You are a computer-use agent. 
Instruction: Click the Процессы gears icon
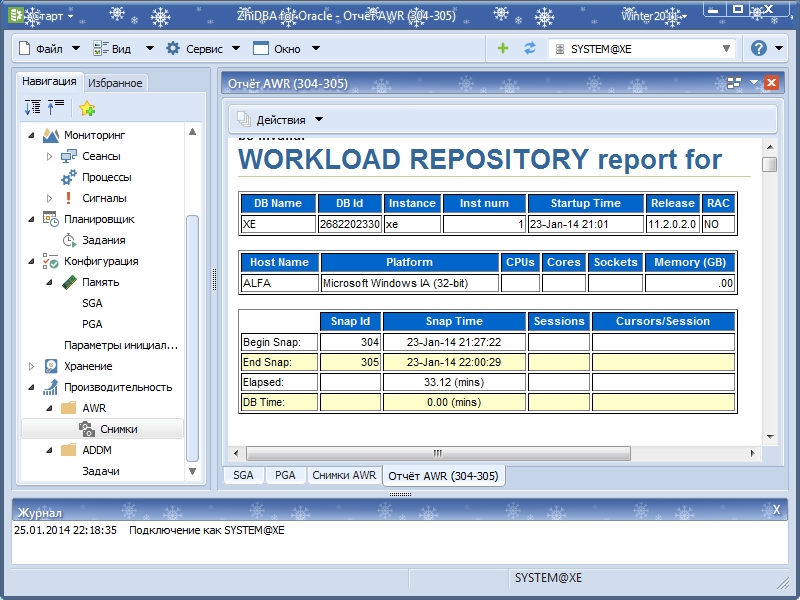tap(69, 178)
